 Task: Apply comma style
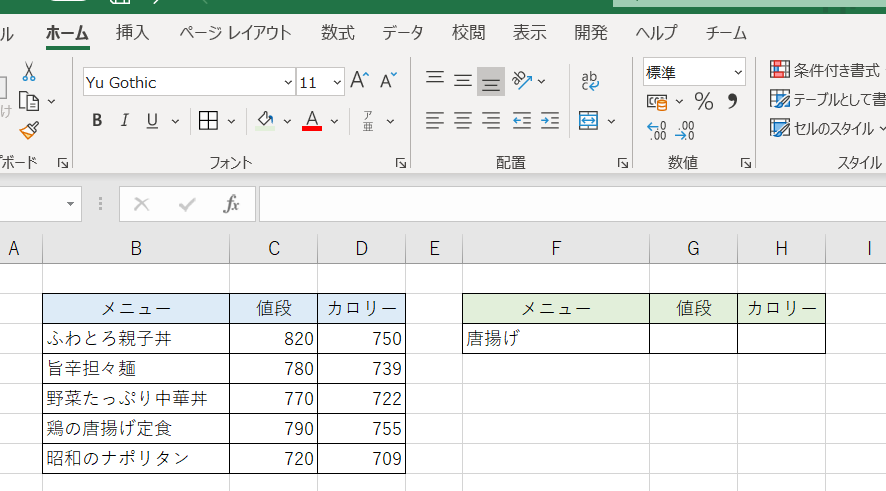click(x=732, y=102)
